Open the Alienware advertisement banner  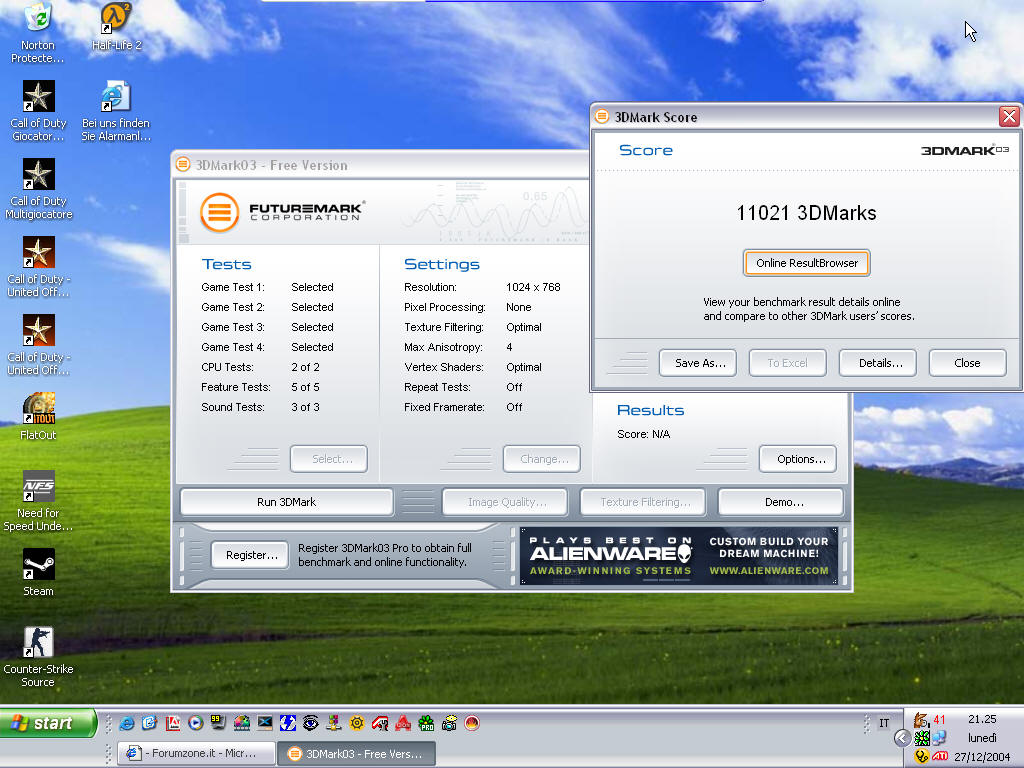(x=679, y=556)
